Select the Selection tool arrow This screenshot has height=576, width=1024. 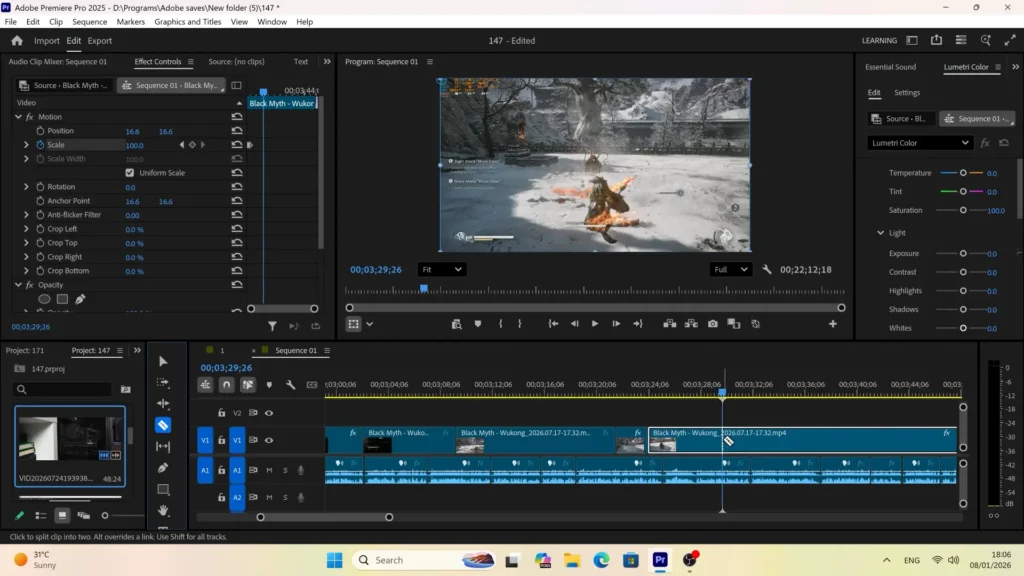[163, 361]
